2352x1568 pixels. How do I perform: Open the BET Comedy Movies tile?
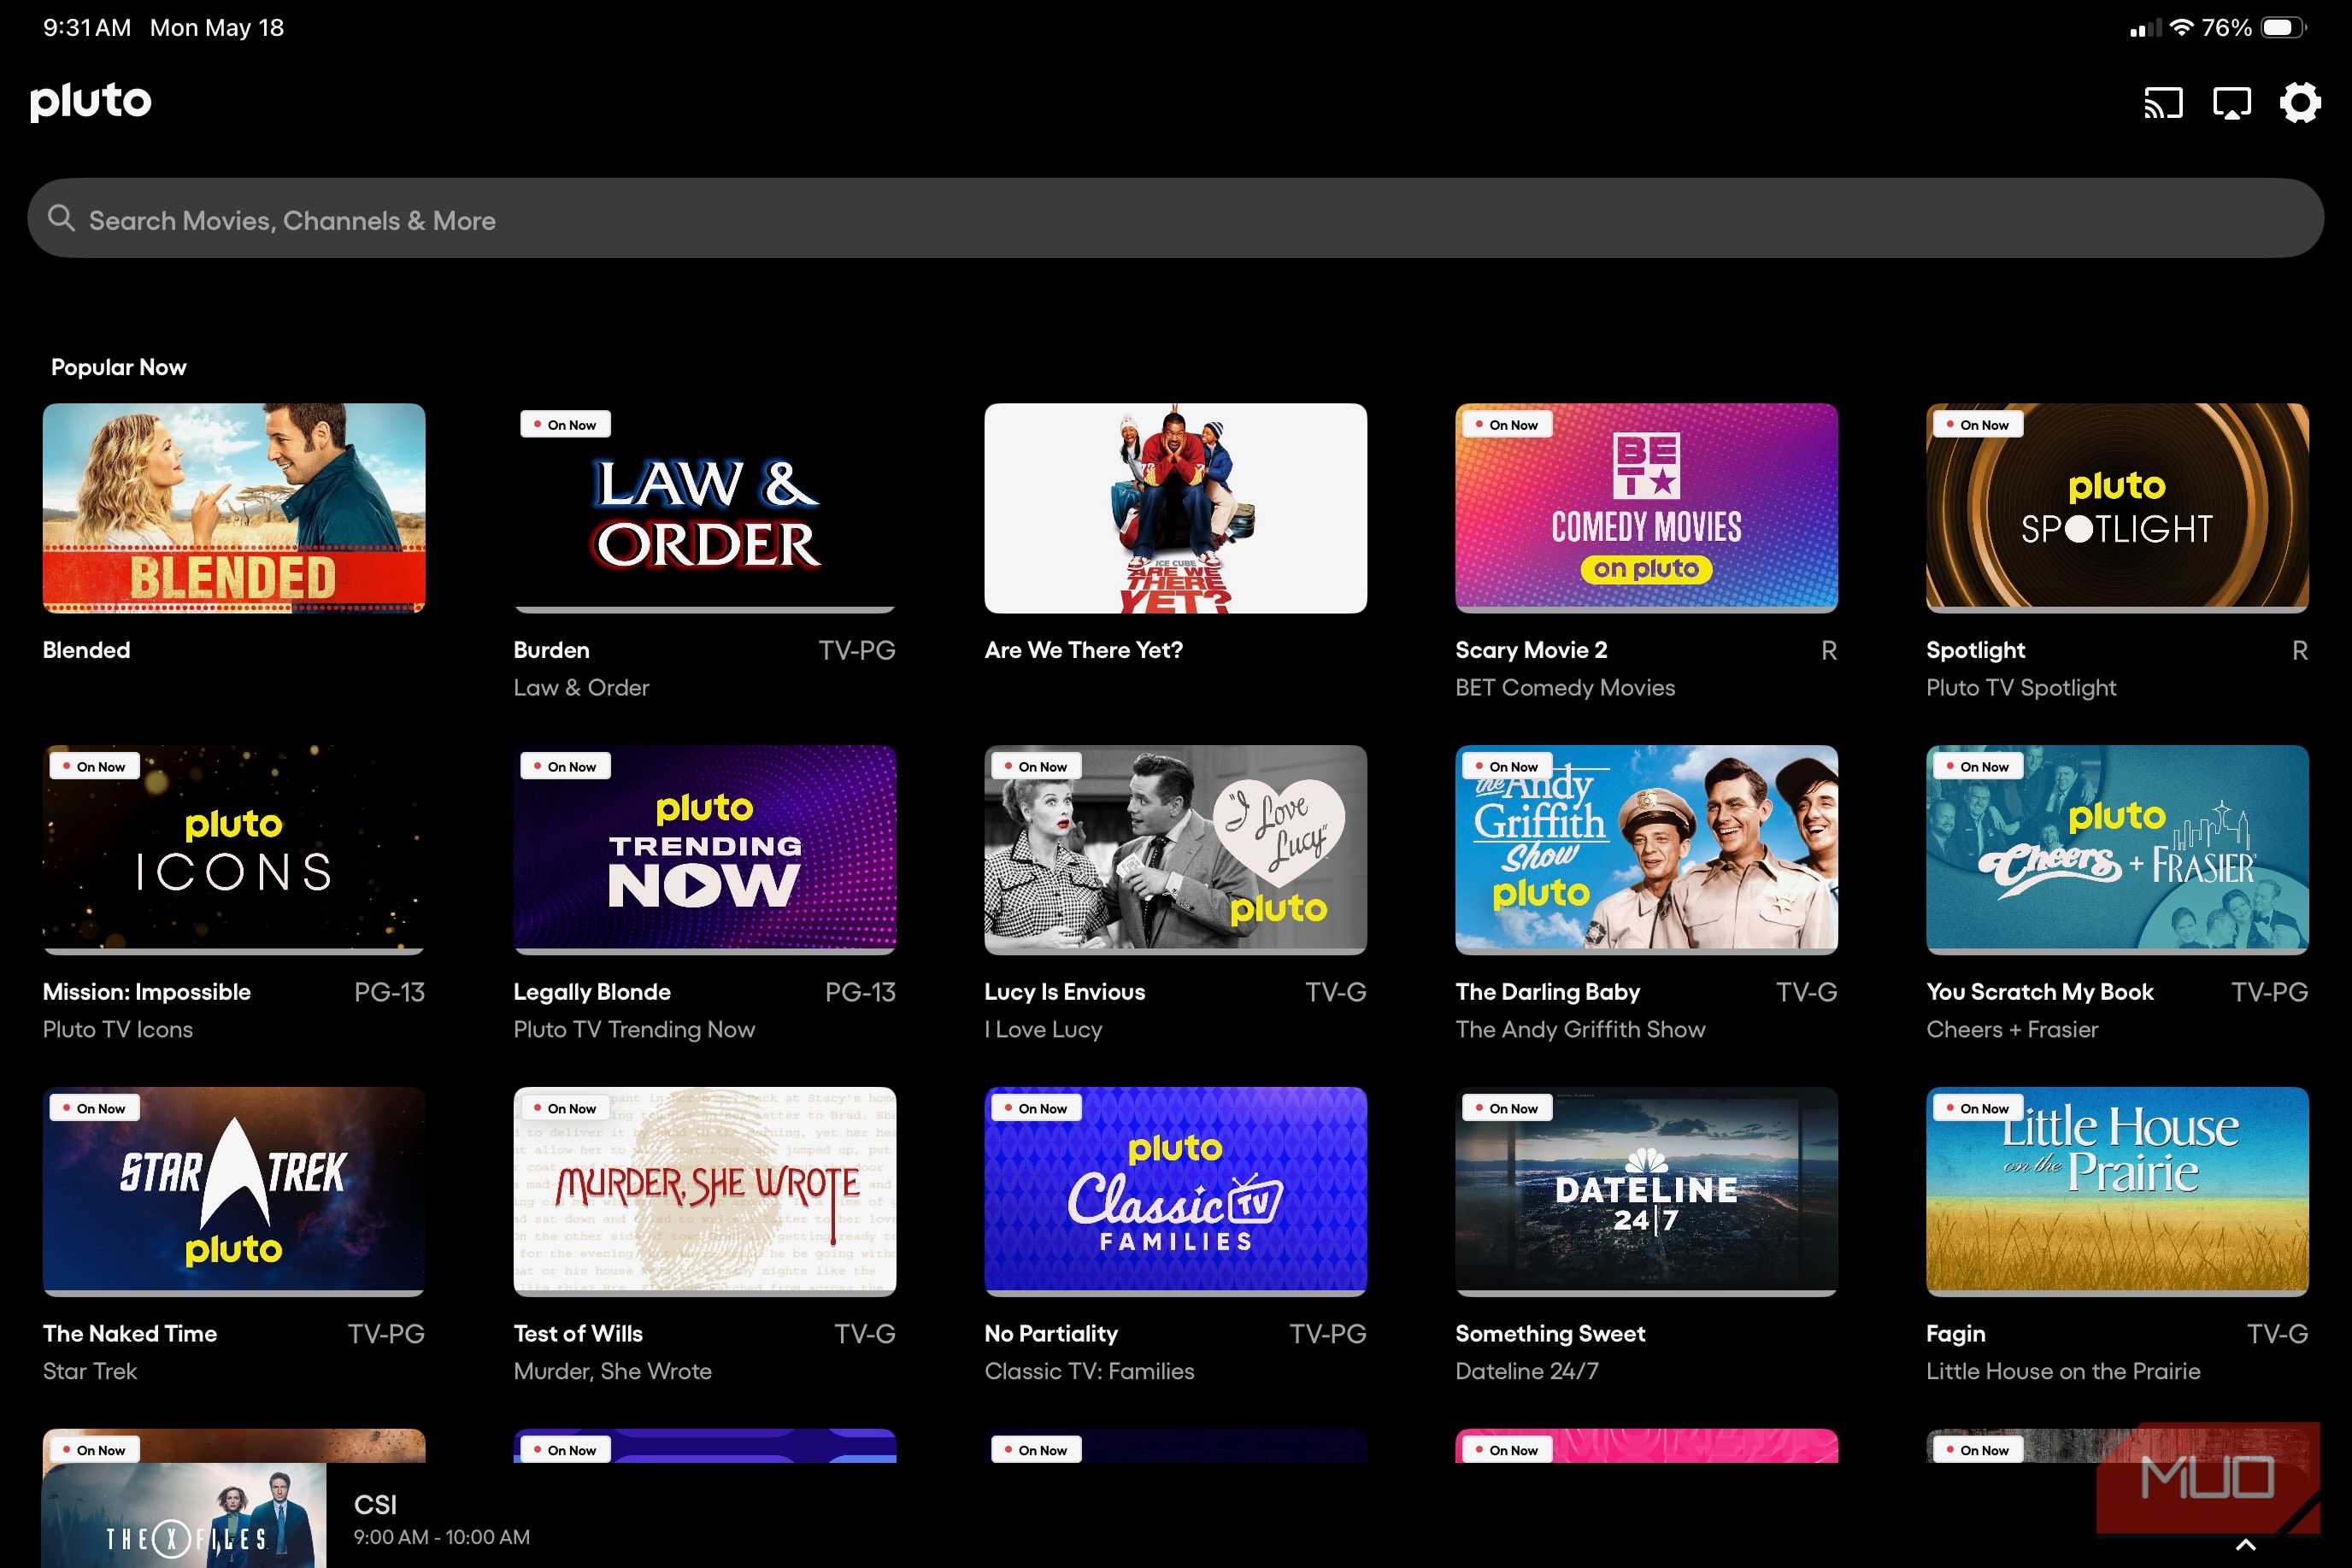[x=1646, y=508]
